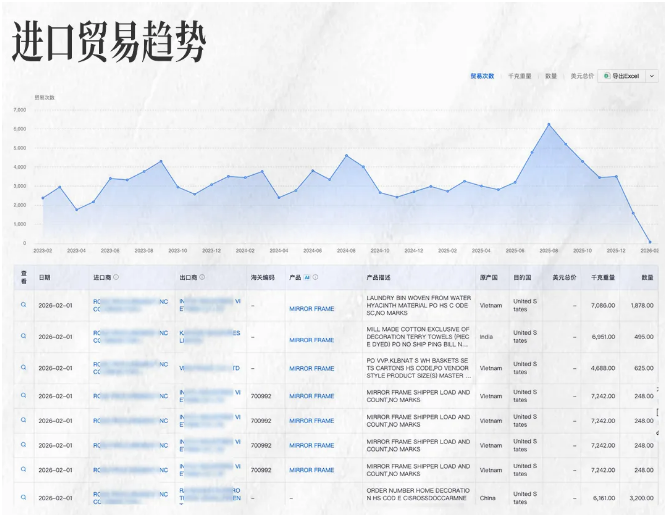Click the green Excel icon in export button
The height and width of the screenshot is (515, 665).
coord(606,75)
